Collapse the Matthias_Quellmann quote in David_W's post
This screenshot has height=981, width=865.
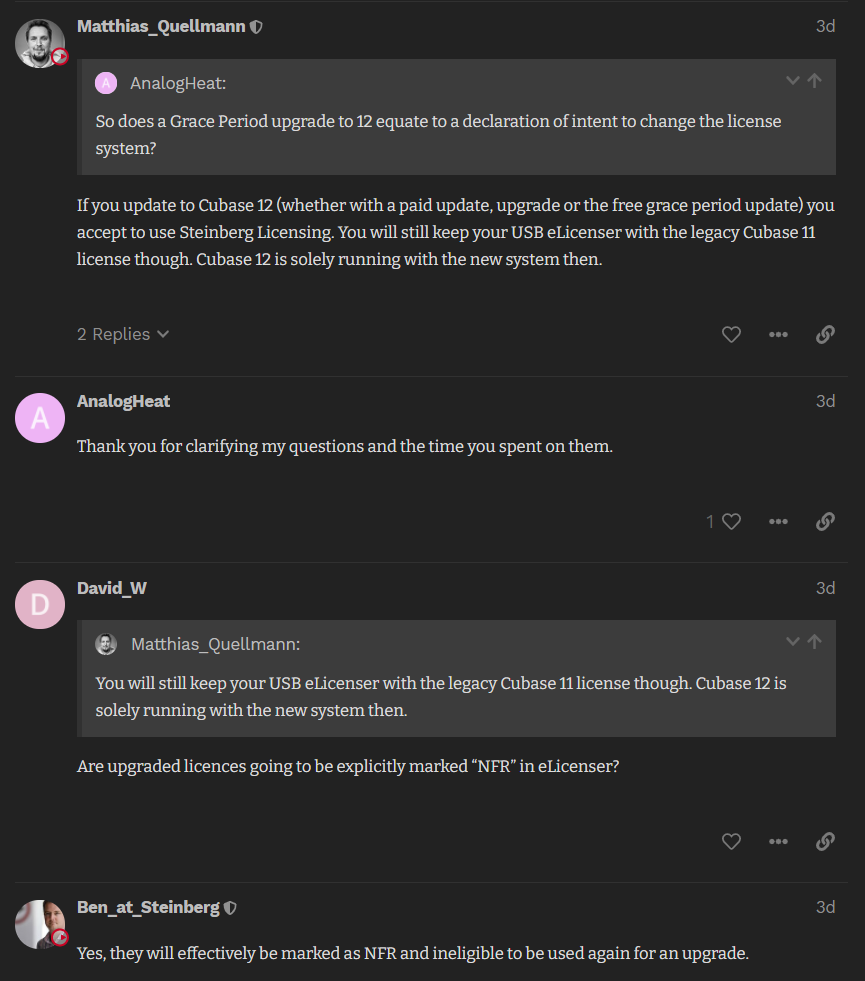point(793,641)
